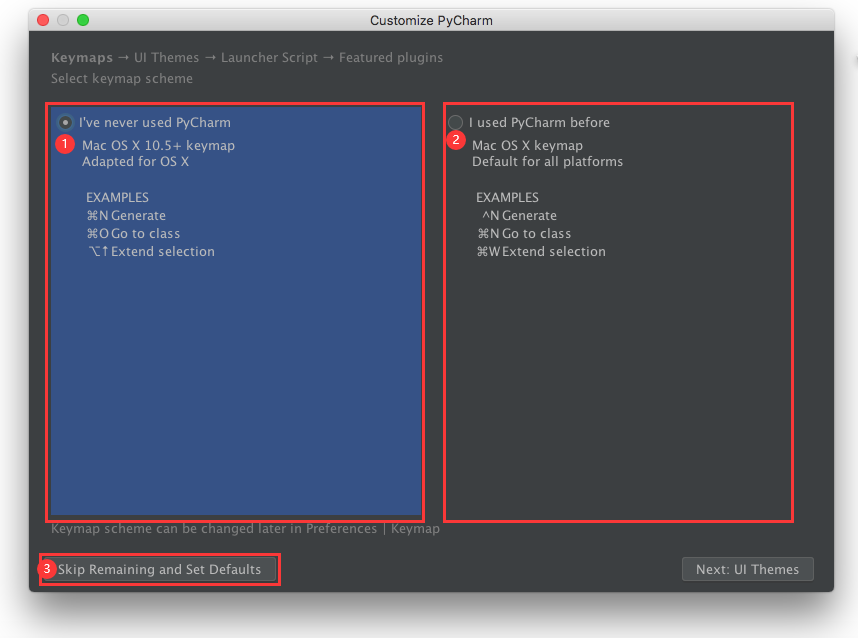
Task: Choose the "I used PyCharm before" radio option
Action: [x=456, y=123]
